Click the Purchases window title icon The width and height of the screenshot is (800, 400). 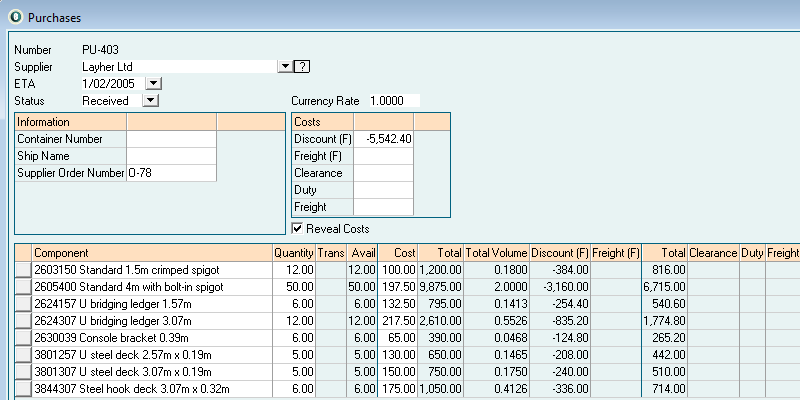(x=15, y=18)
